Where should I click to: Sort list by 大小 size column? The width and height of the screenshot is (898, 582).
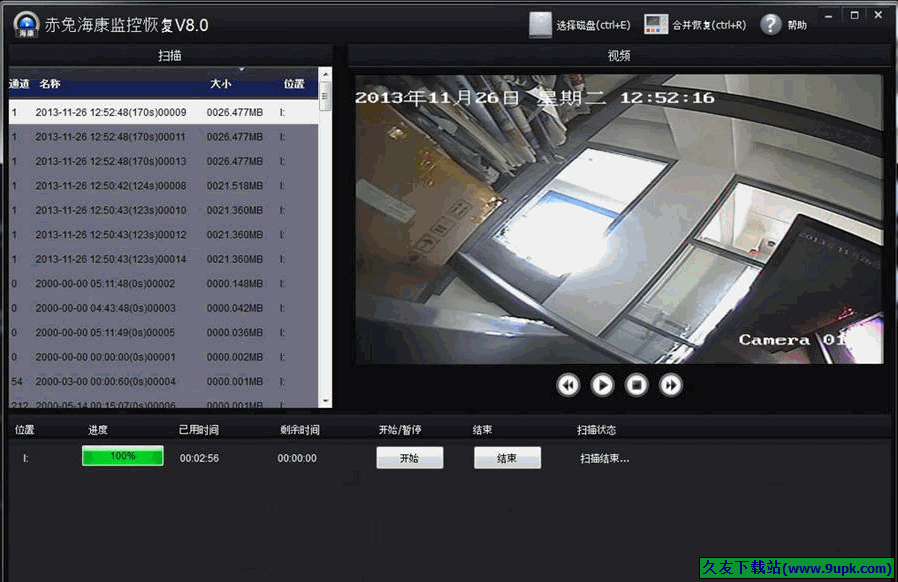click(220, 84)
